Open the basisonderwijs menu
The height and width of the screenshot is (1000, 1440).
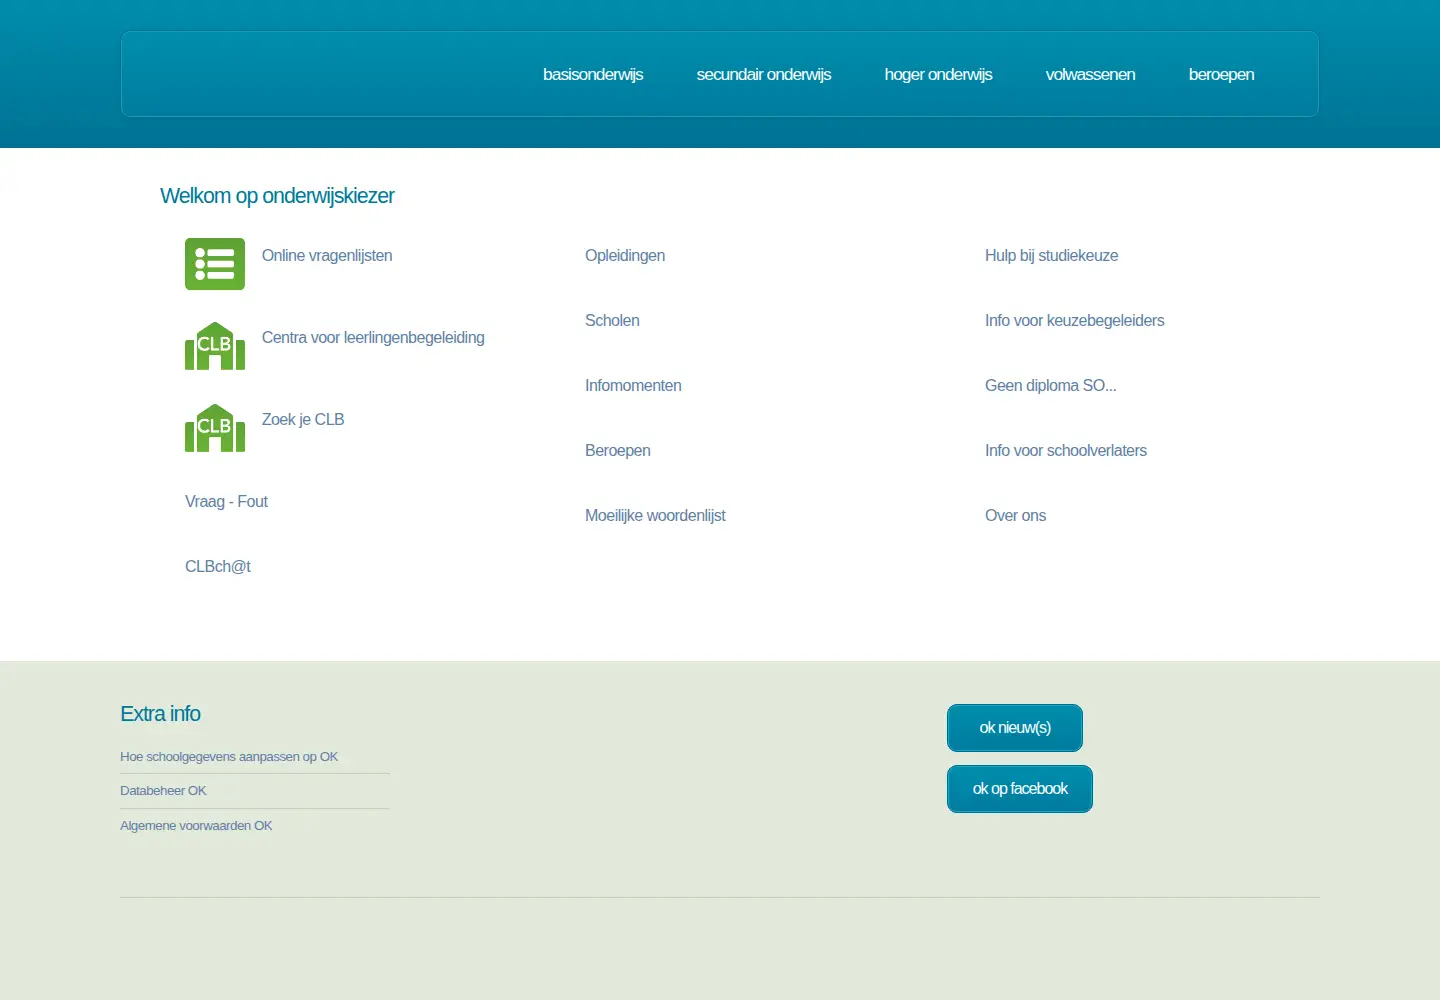click(593, 74)
